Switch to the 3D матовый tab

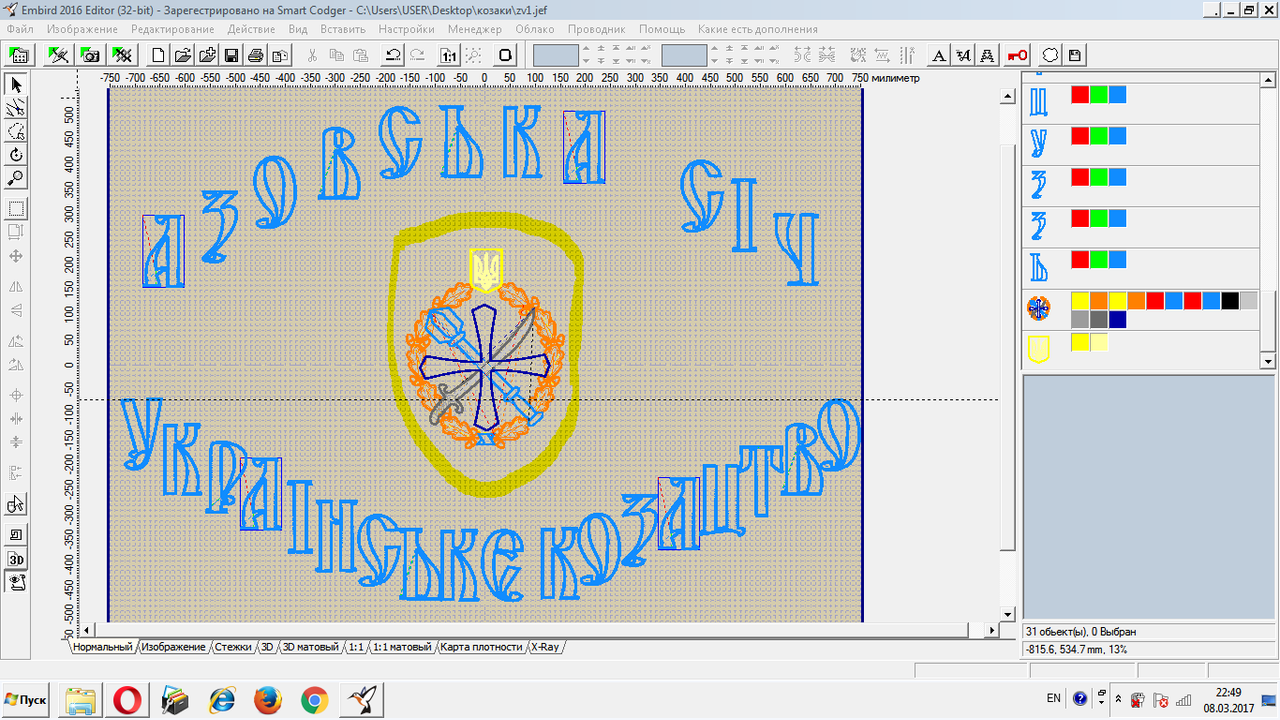(x=310, y=647)
